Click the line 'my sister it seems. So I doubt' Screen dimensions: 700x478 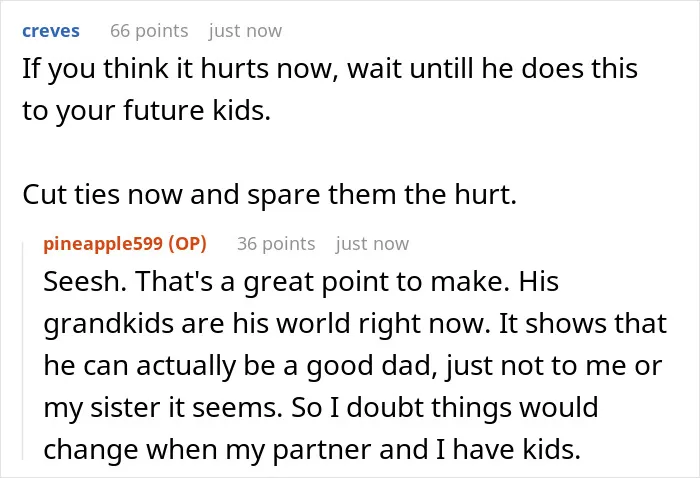321,407
